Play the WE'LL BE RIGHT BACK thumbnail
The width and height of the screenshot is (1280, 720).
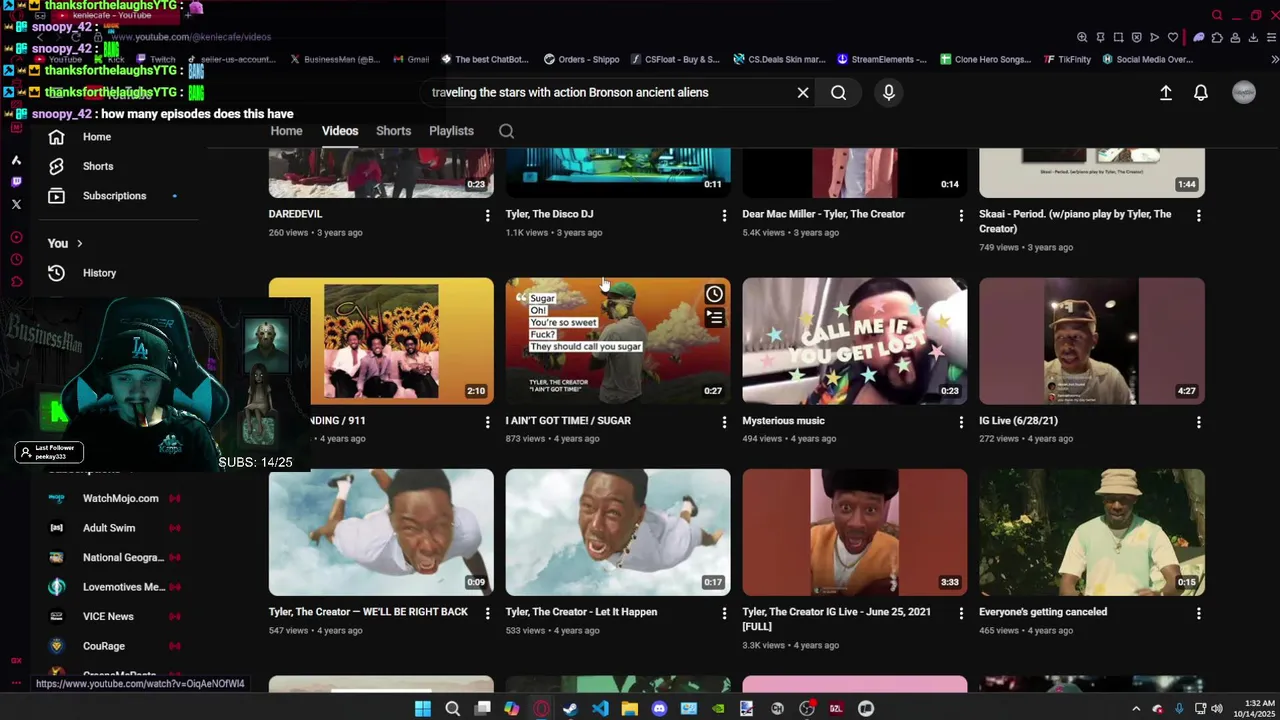coord(381,532)
